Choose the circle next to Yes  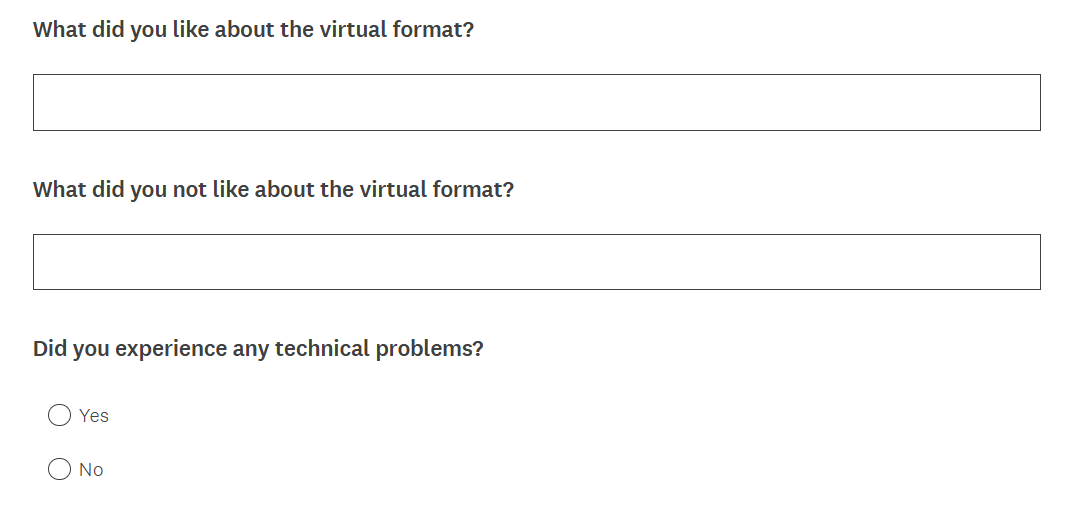[x=60, y=415]
